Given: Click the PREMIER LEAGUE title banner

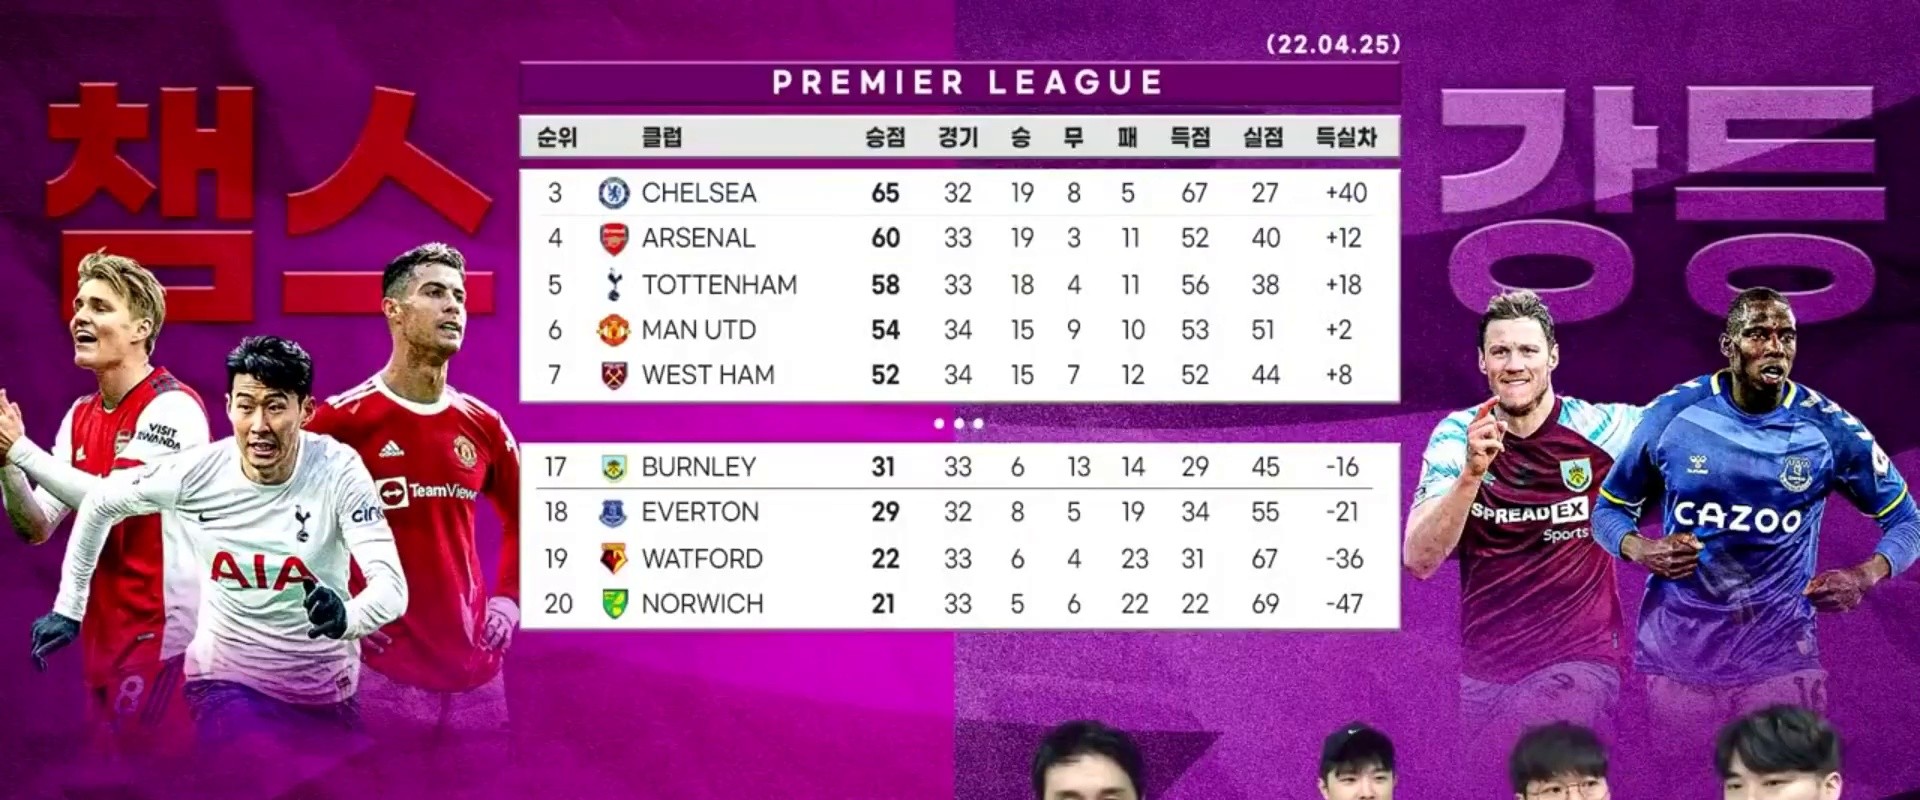Looking at the screenshot, I should tap(967, 82).
